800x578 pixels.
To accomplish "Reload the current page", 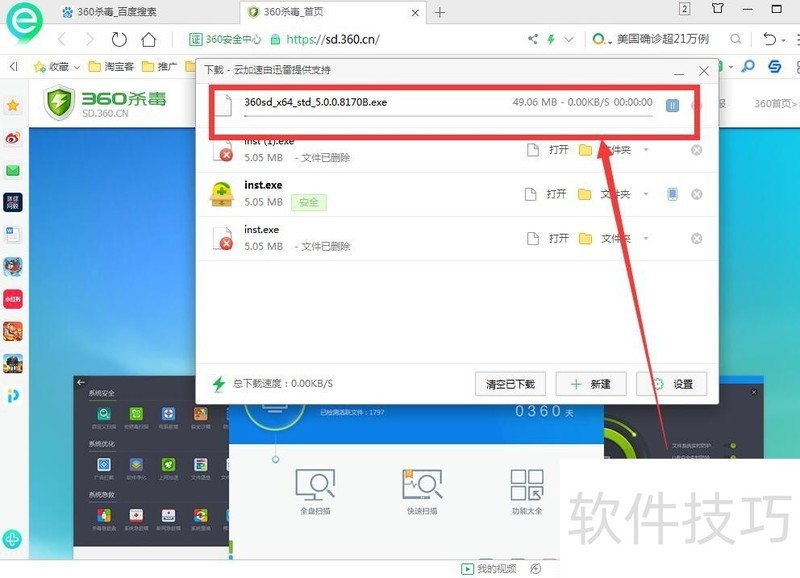I will click(x=119, y=39).
